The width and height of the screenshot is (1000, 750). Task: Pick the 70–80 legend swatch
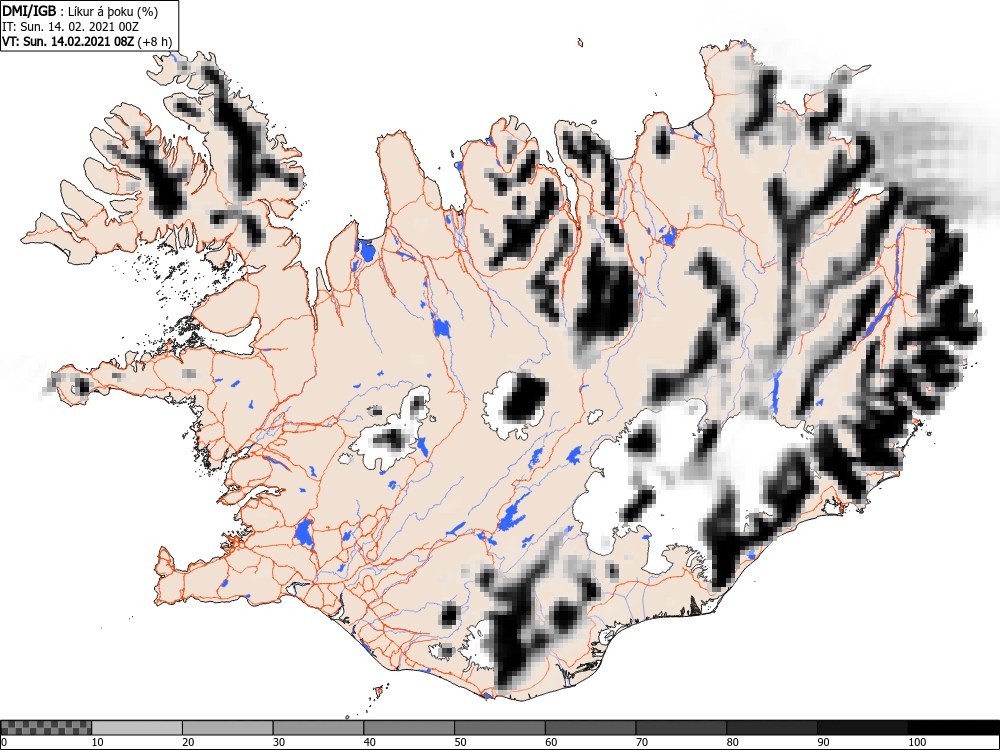coord(681,728)
